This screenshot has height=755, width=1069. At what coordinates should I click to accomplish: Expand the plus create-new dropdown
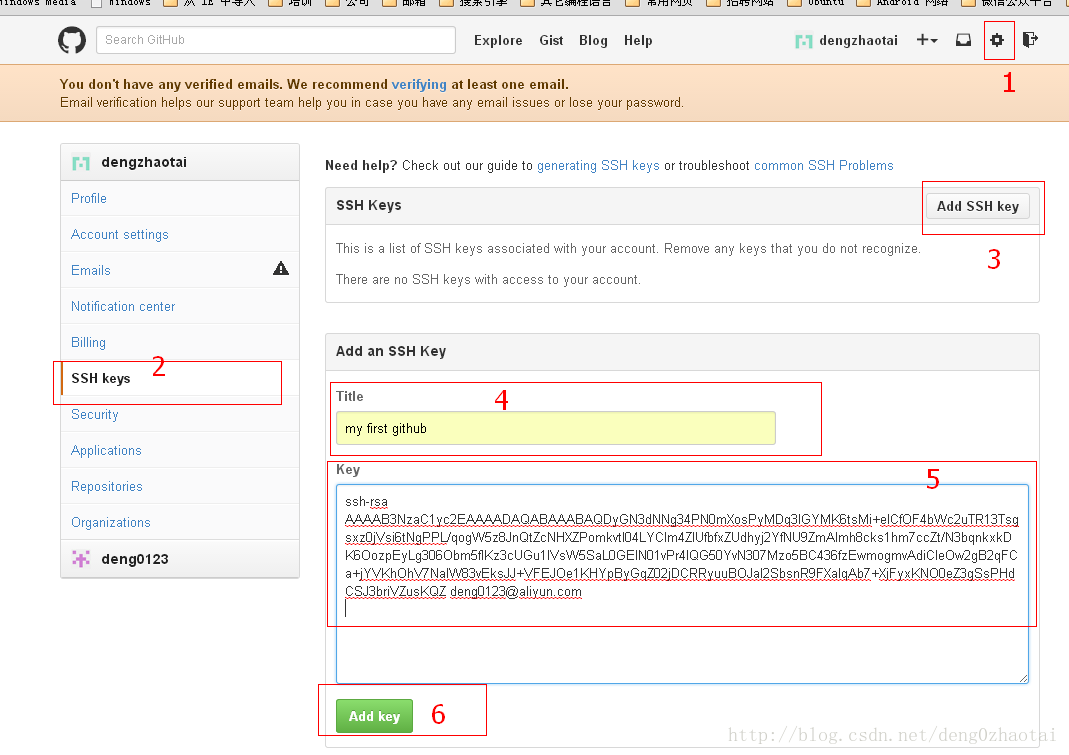pos(927,40)
